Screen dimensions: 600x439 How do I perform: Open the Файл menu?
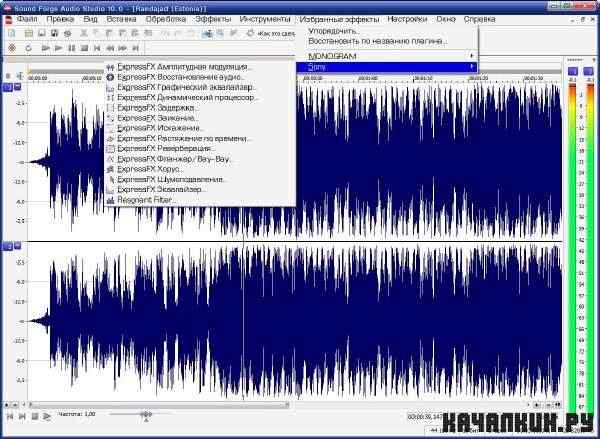pyautogui.click(x=27, y=19)
